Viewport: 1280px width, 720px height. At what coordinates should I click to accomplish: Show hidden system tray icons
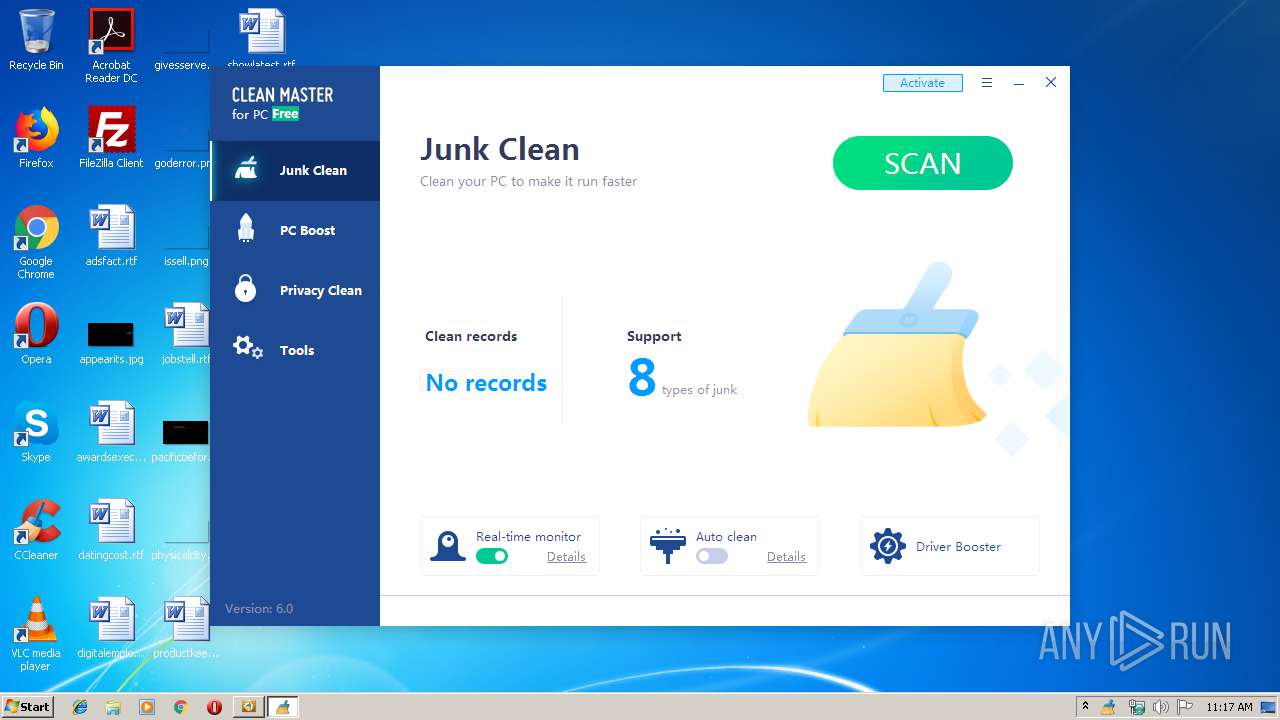click(1085, 707)
